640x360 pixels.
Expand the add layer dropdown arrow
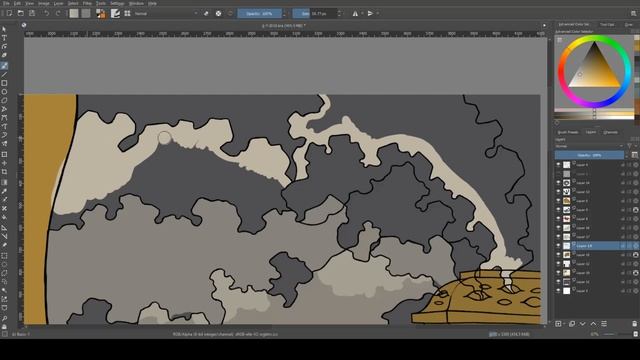564,324
